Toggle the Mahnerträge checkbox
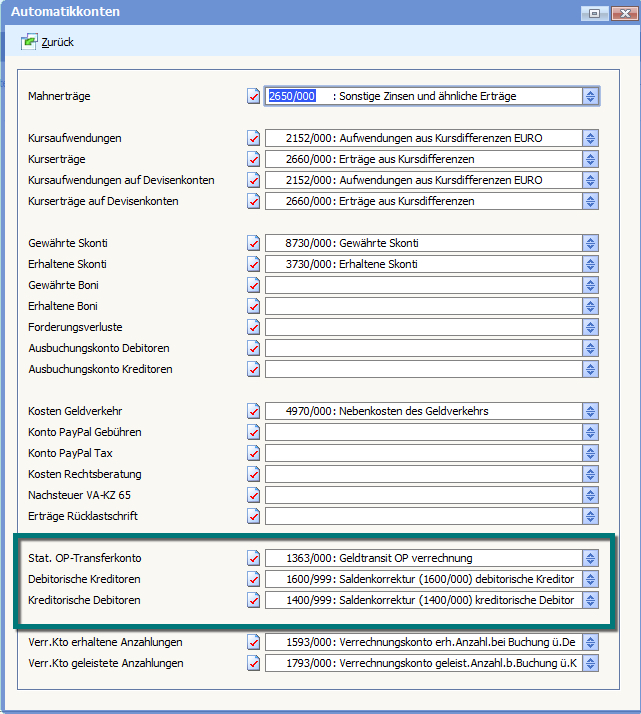The height and width of the screenshot is (714, 641). [253, 97]
